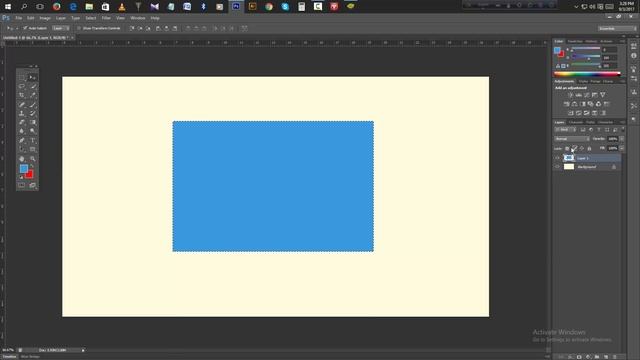Select the Eraser tool
The width and height of the screenshot is (640, 360).
pyautogui.click(x=22, y=122)
